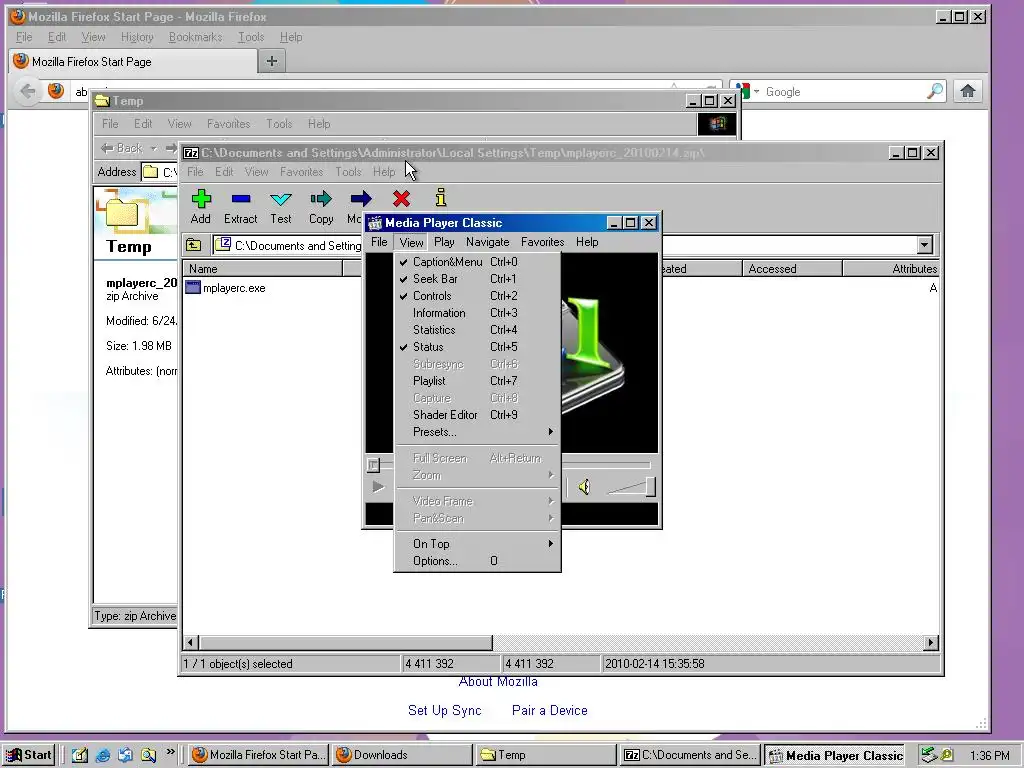This screenshot has height=768, width=1024.
Task: Go up one folder in 7-Zip
Action: click(193, 245)
